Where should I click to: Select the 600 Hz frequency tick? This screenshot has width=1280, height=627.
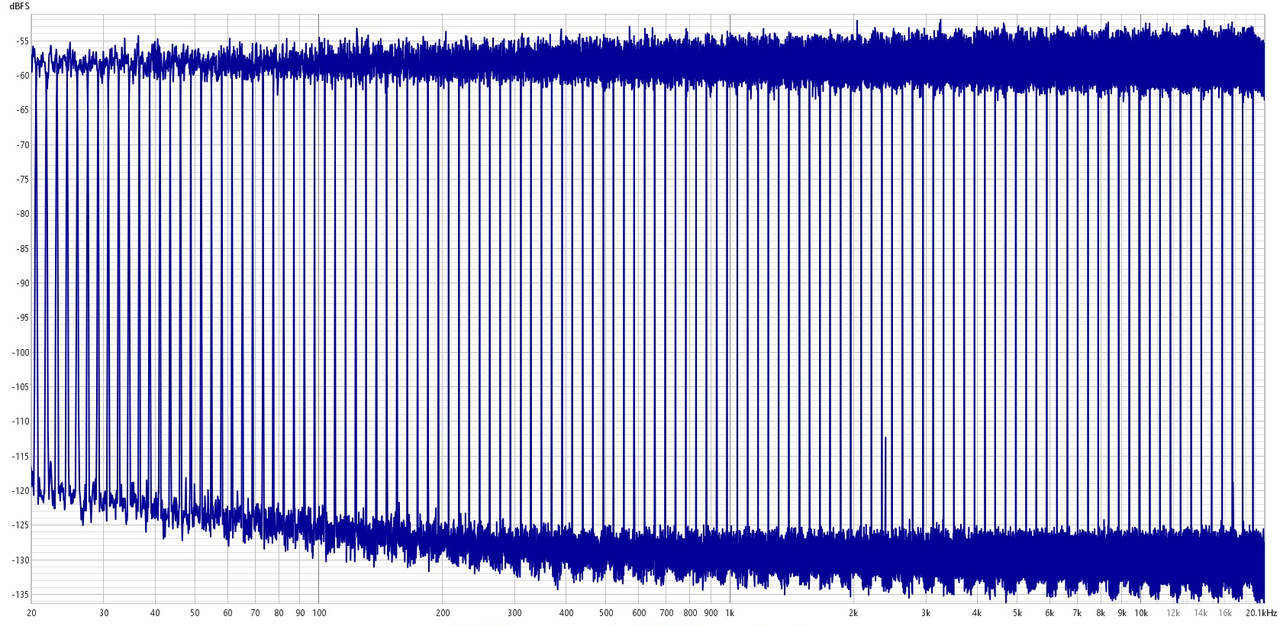639,612
